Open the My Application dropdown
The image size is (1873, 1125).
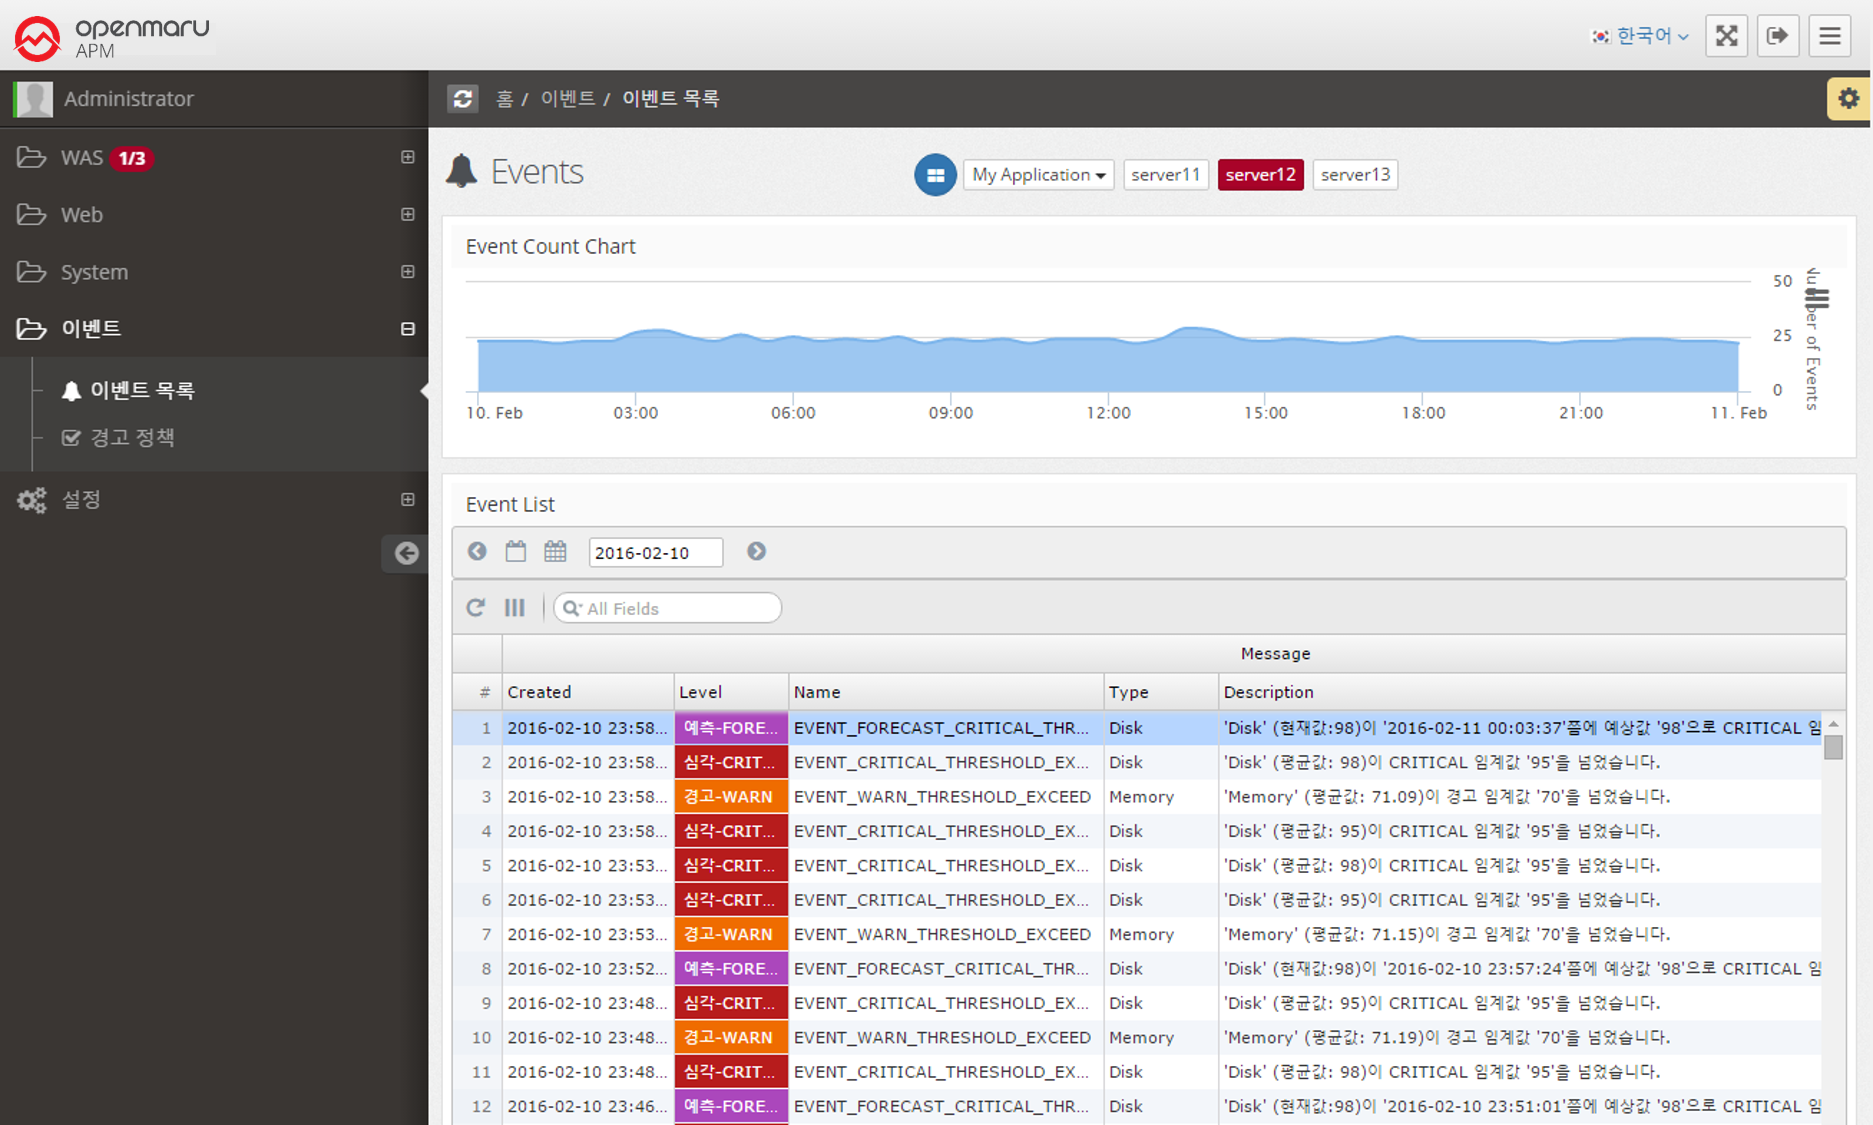[1038, 175]
